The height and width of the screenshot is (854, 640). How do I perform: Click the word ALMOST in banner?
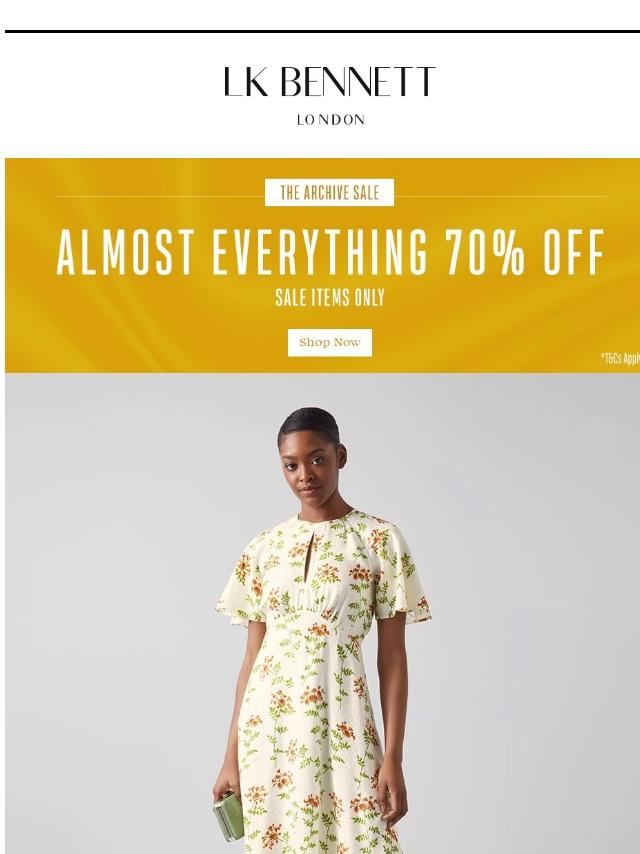126,252
